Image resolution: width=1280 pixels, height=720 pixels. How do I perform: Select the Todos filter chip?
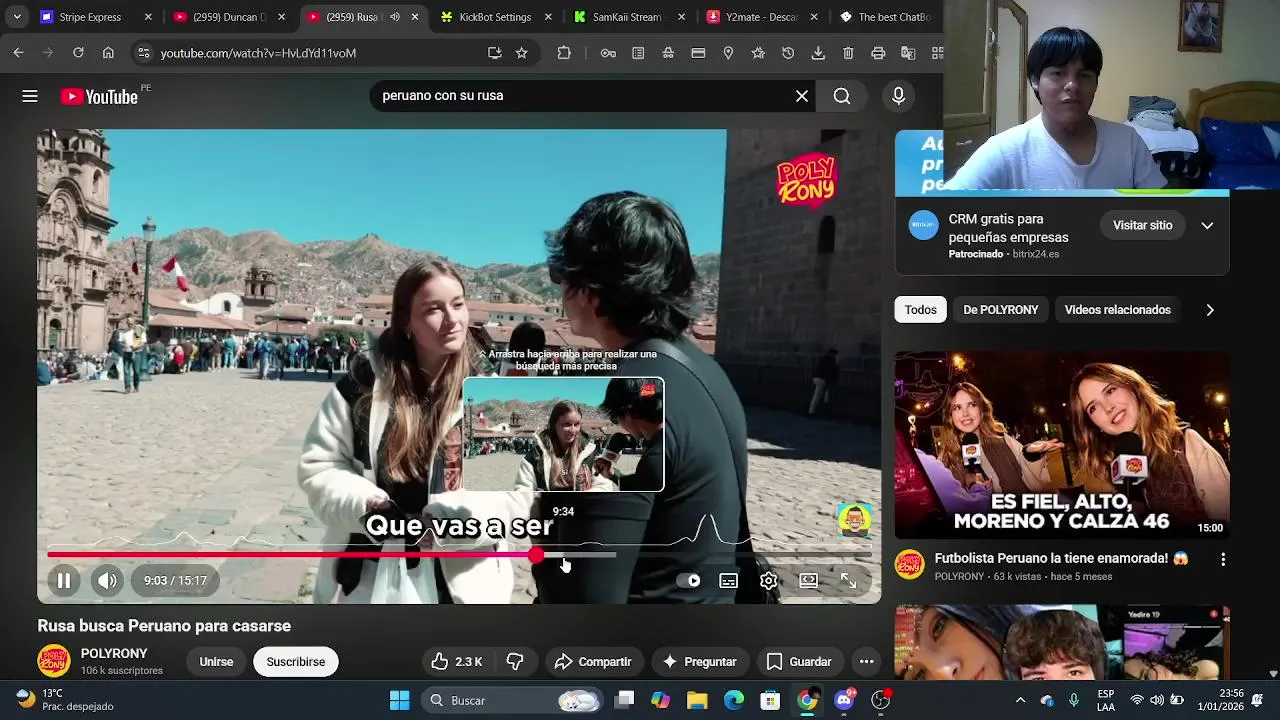click(x=921, y=310)
